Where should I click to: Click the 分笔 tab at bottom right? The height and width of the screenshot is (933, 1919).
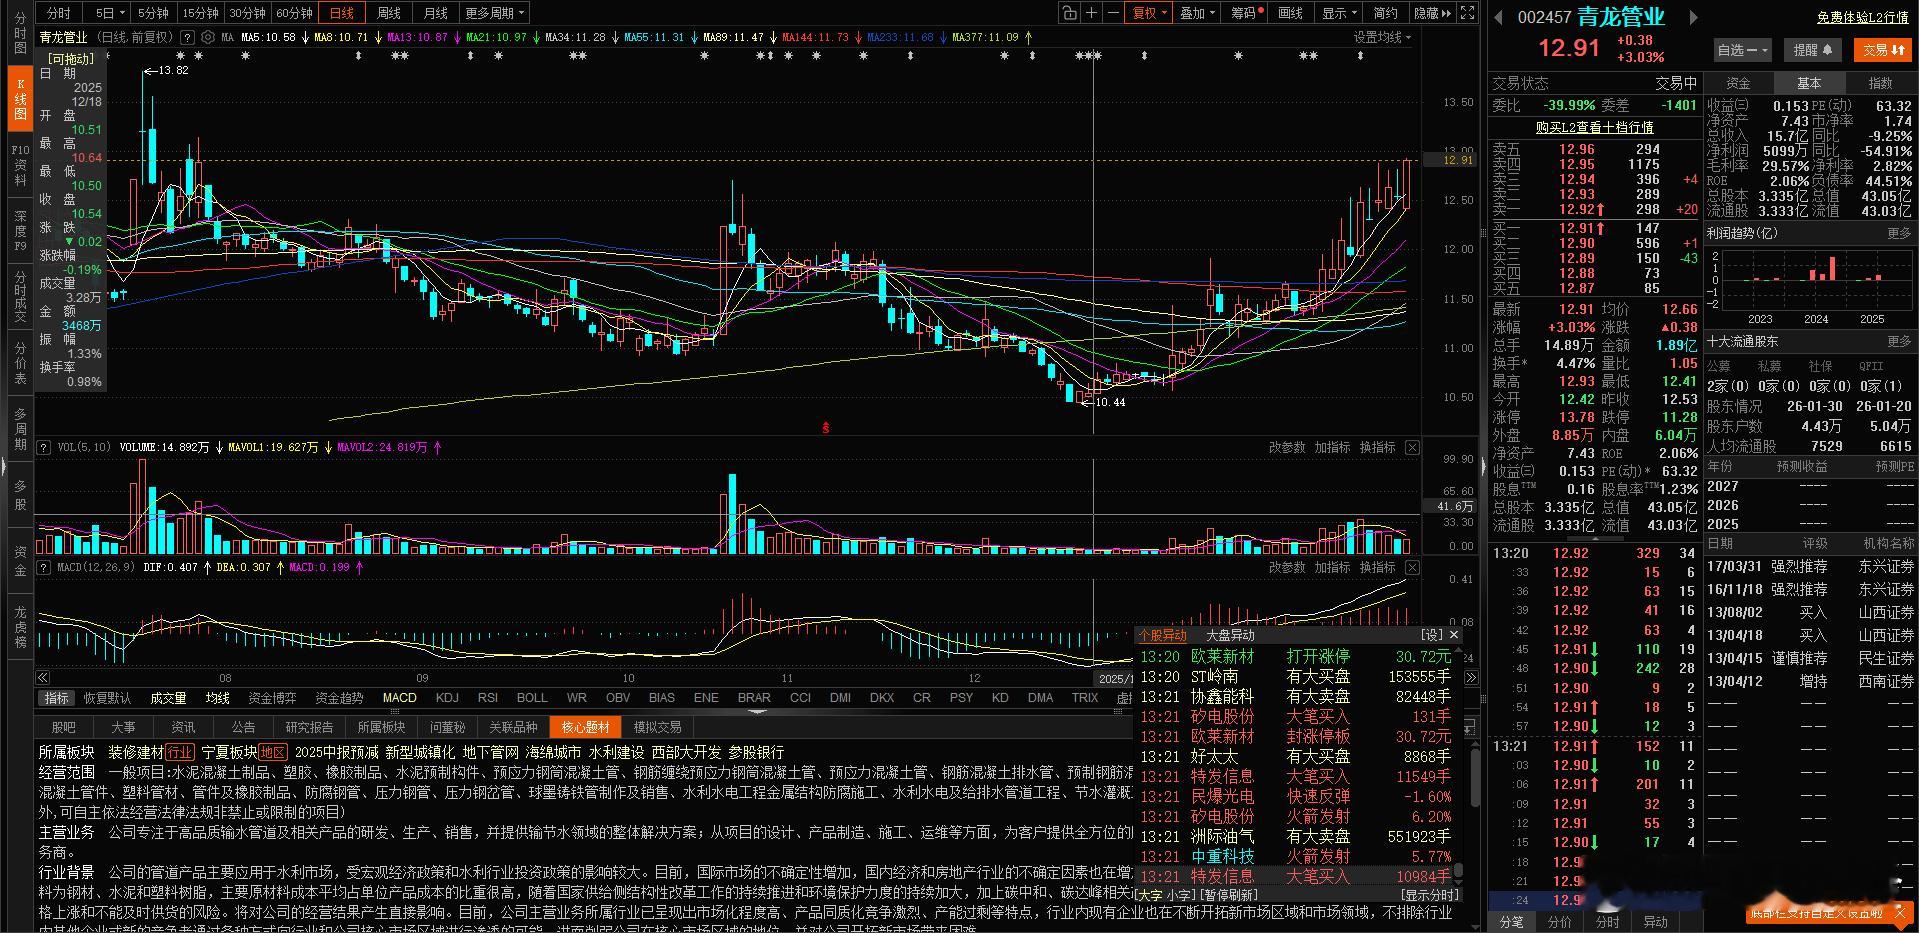click(x=1511, y=922)
